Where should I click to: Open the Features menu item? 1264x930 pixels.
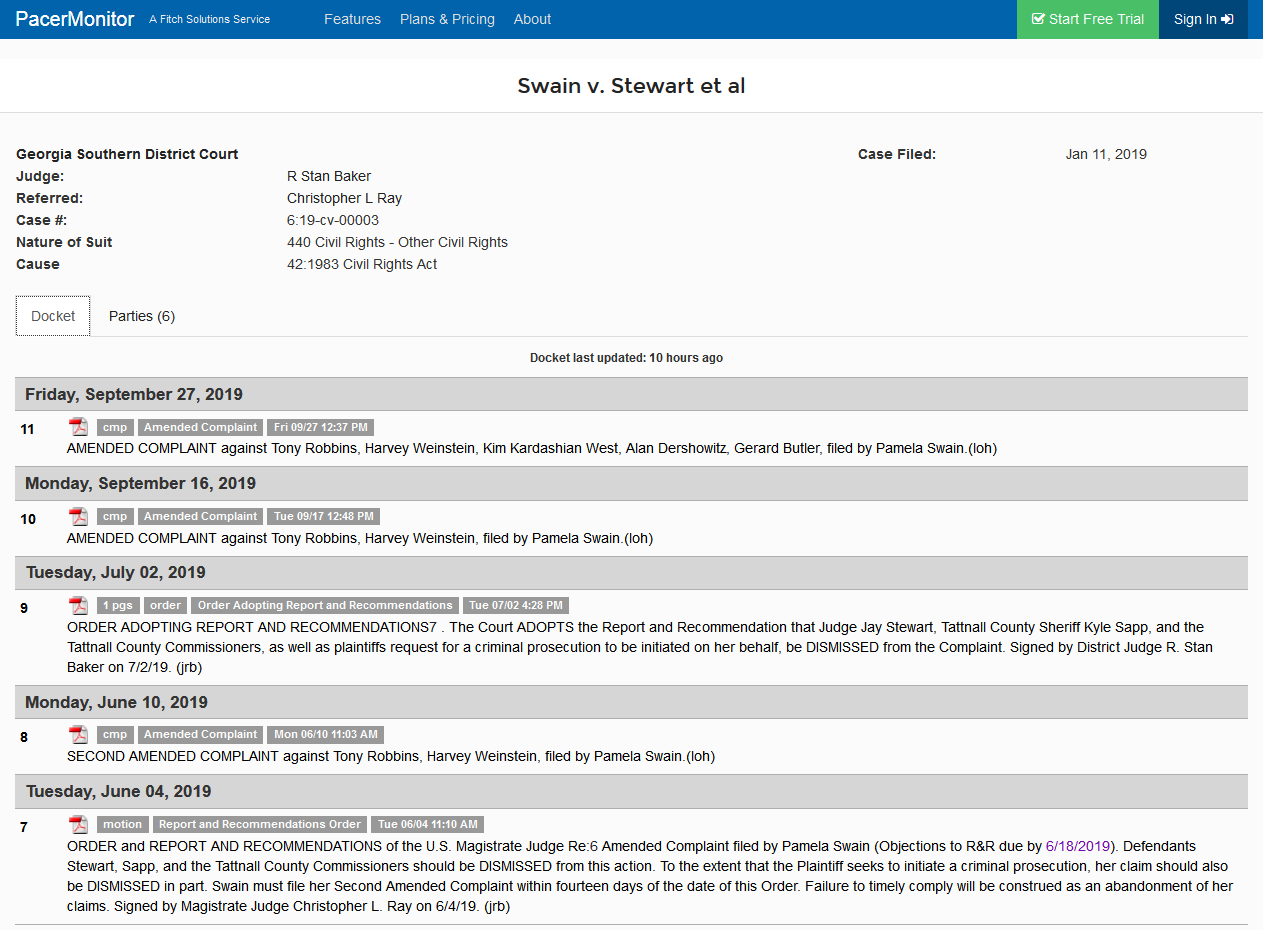click(352, 19)
